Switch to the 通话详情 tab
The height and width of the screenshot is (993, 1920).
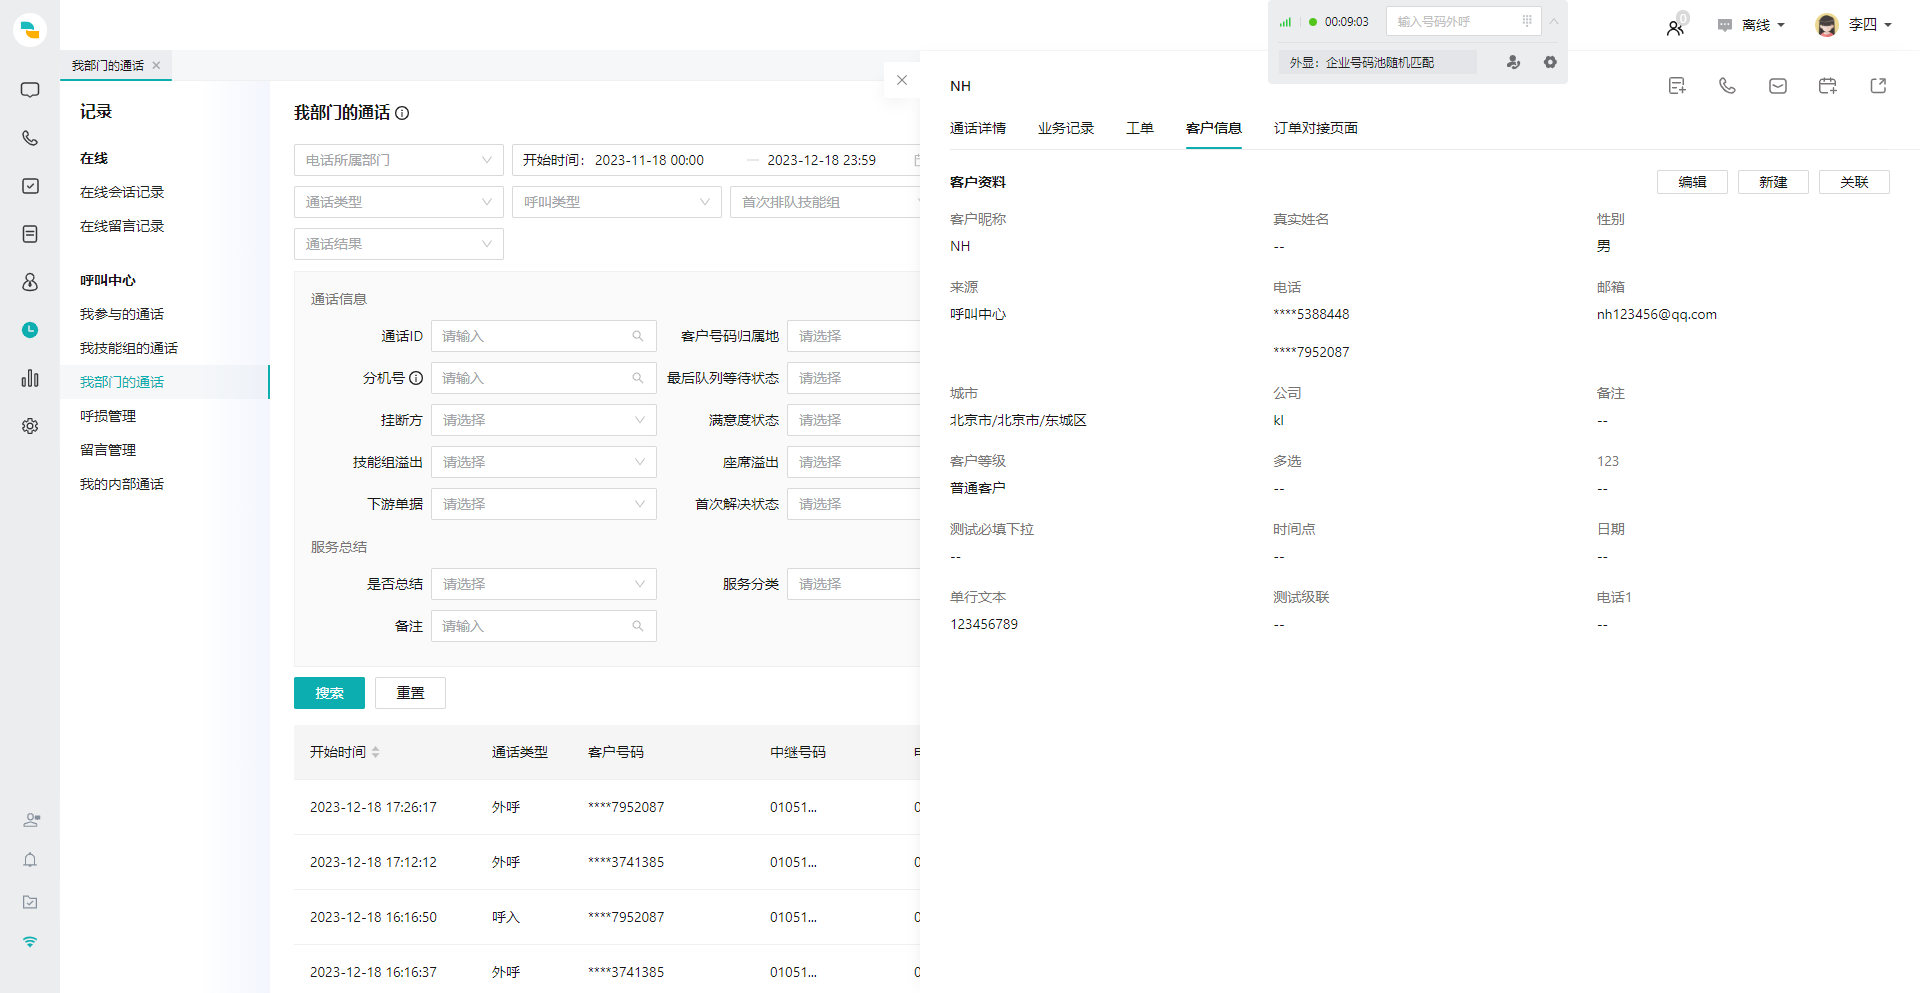[x=978, y=128]
